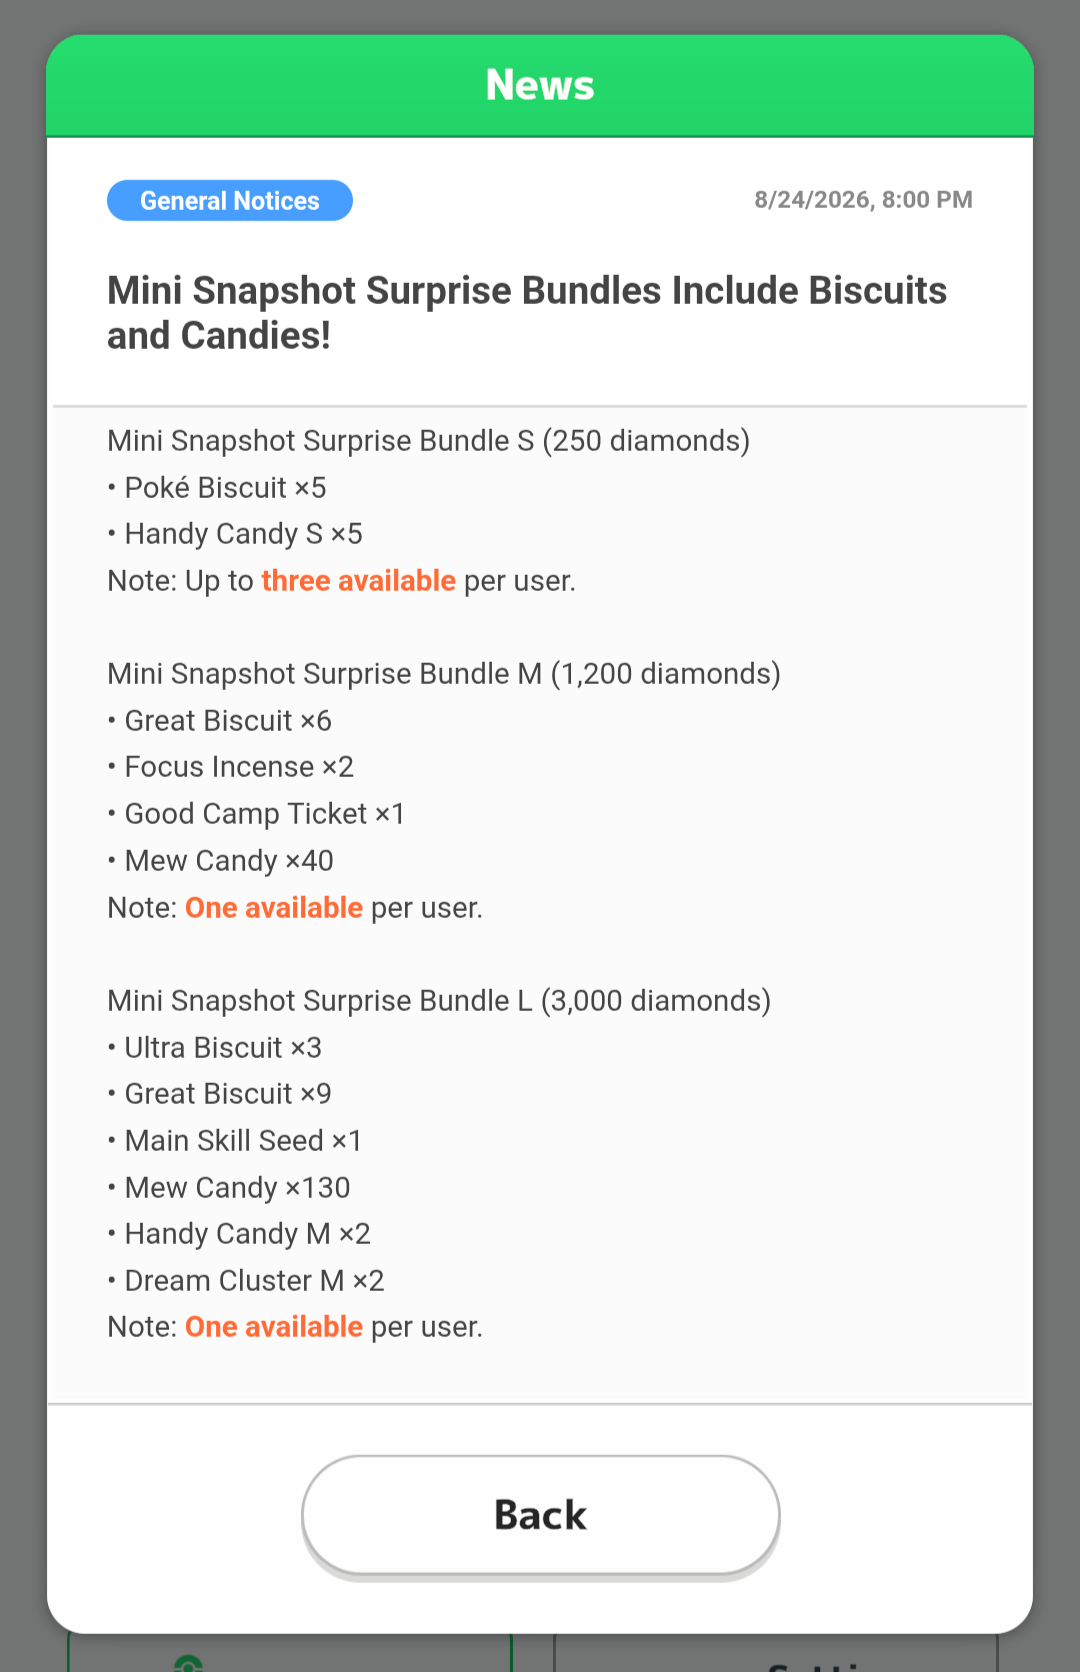Viewport: 1080px width, 1672px height.
Task: Click the Ultra Biscuit ×3 item
Action: point(215,1048)
